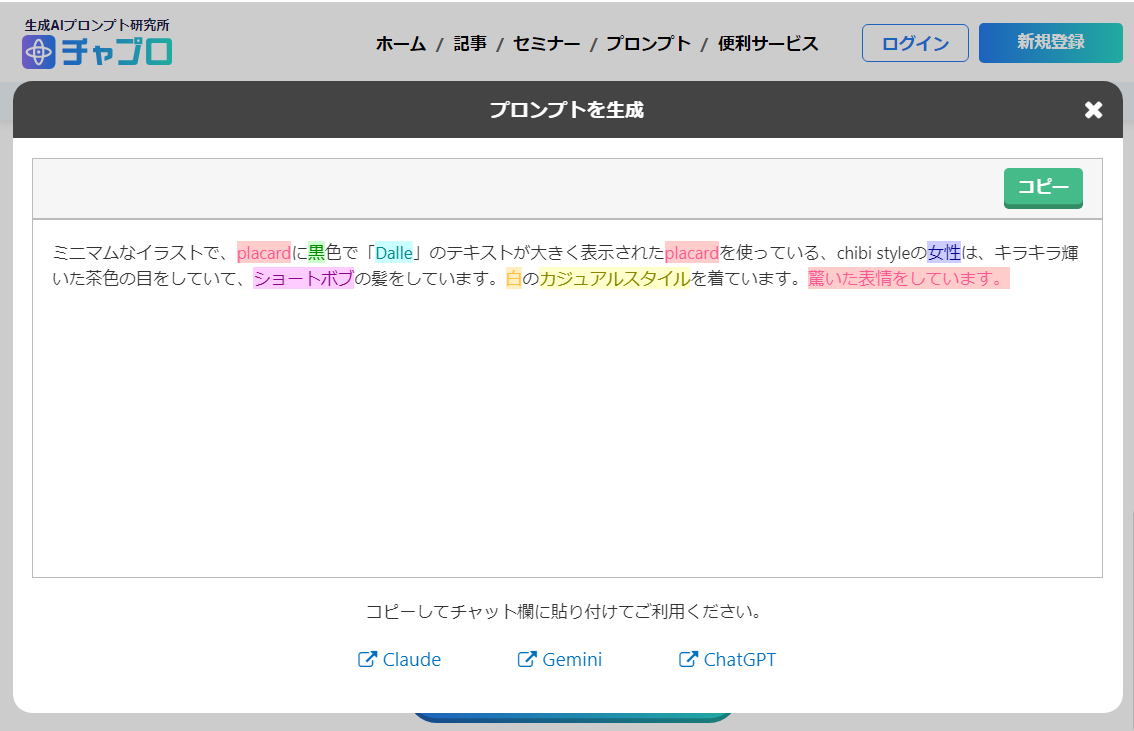Click the チャプロ logo icon
Viewport: 1134px width, 731px height.
pos(38,52)
